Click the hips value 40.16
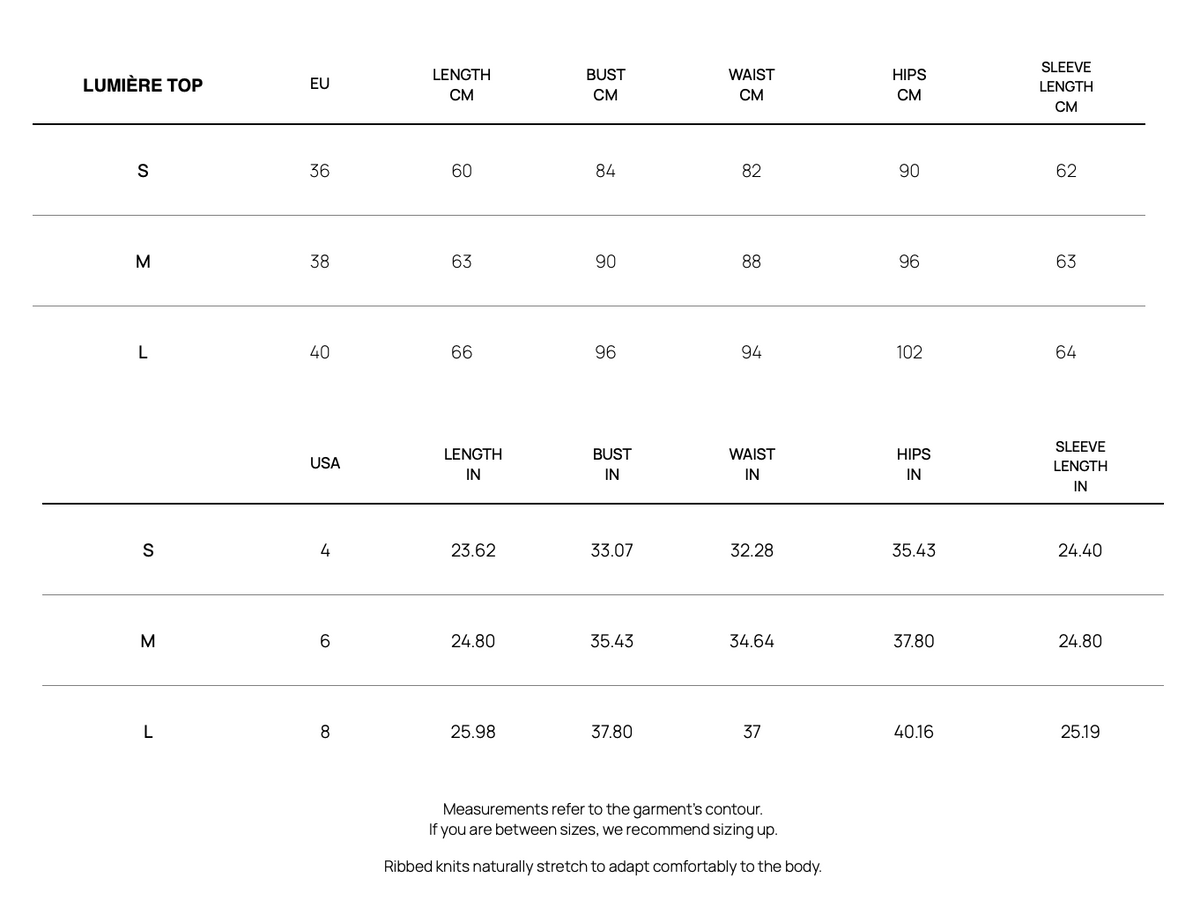 pos(913,732)
